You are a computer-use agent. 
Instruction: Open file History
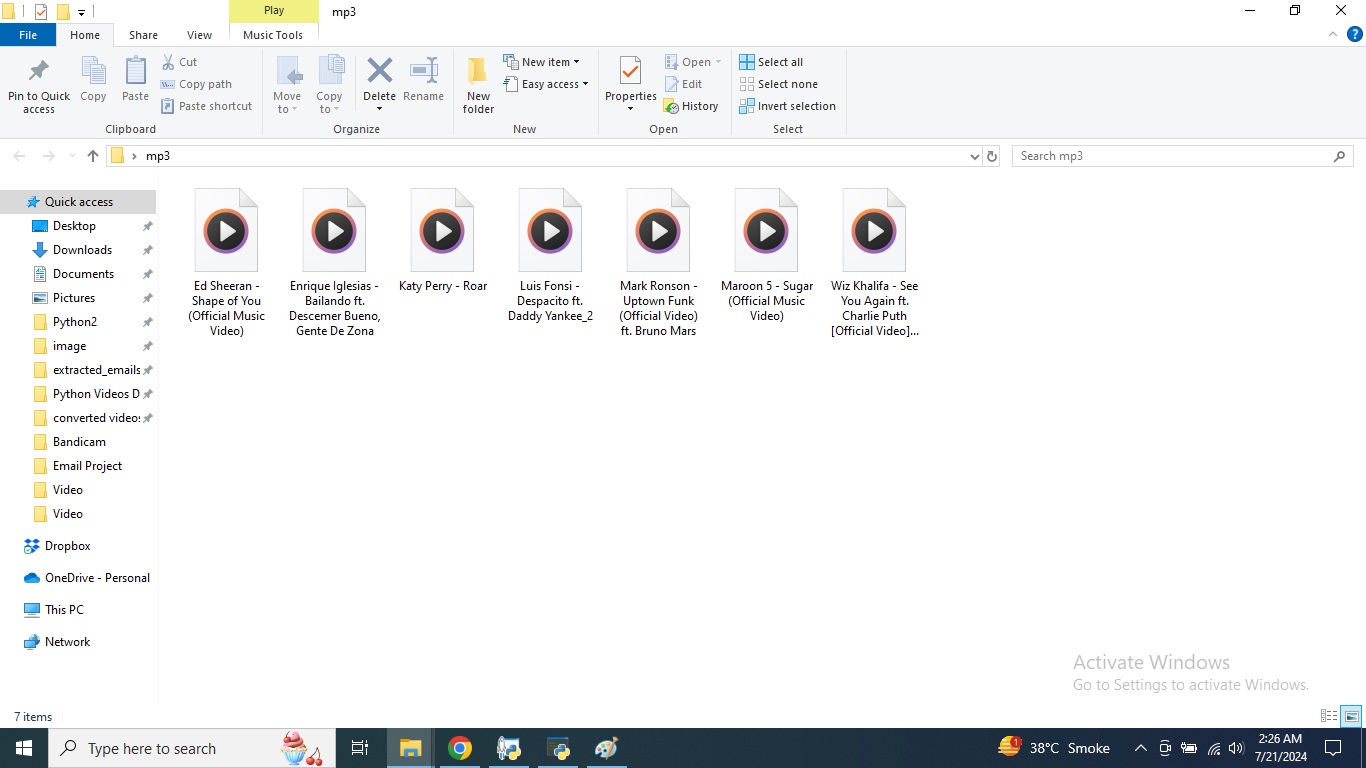(x=691, y=106)
